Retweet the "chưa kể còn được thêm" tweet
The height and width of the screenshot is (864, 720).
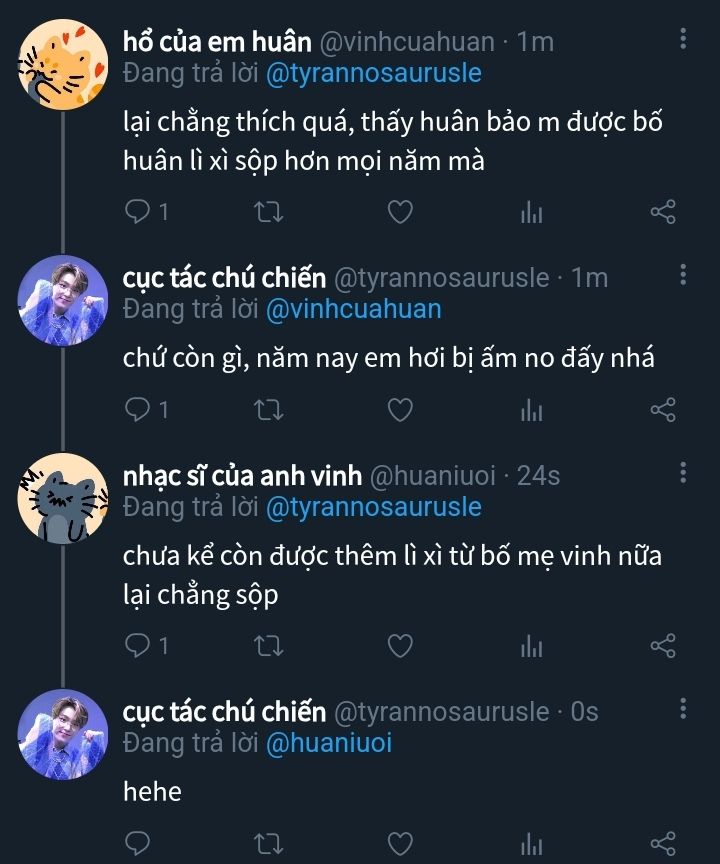pyautogui.click(x=270, y=646)
